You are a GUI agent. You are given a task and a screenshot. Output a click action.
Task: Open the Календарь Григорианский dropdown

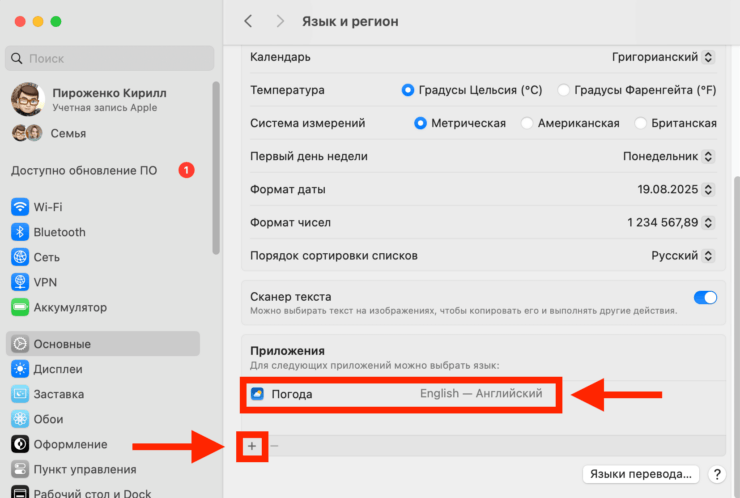coord(664,57)
